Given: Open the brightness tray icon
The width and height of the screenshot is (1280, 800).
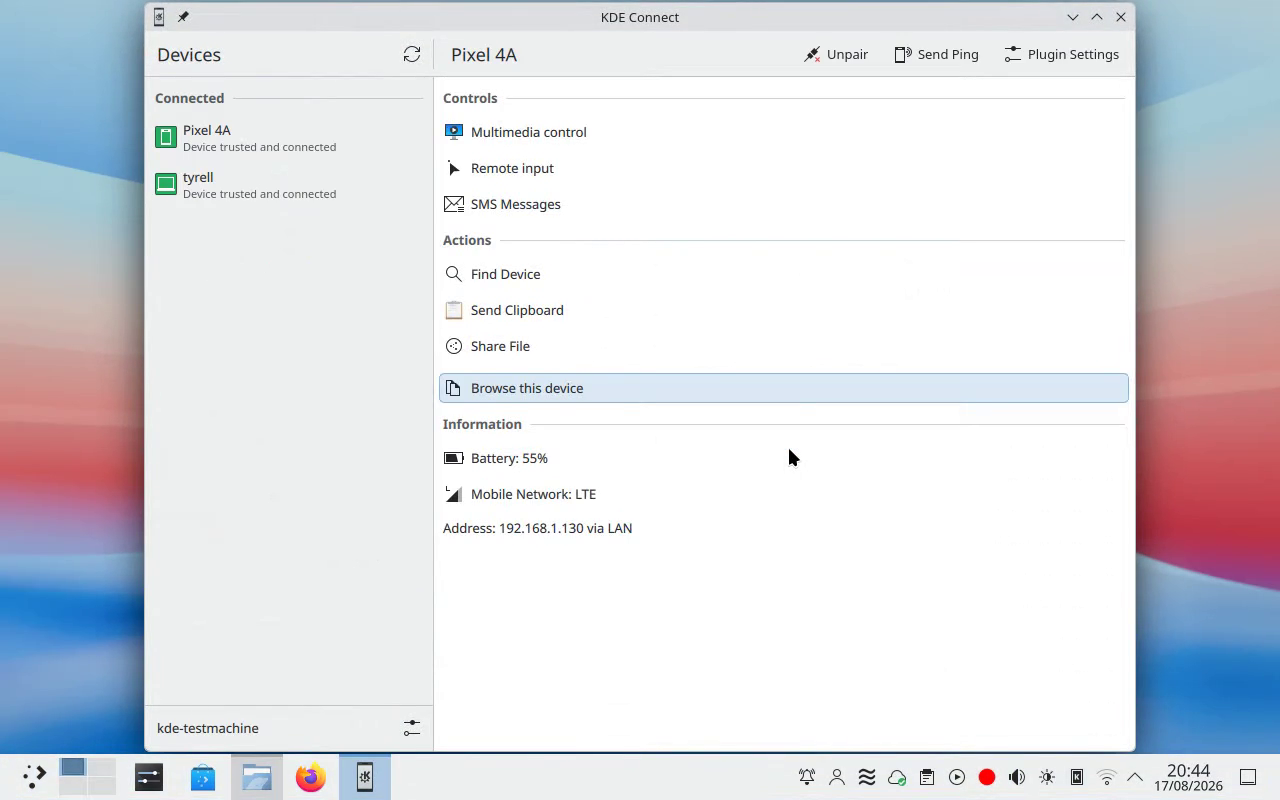Looking at the screenshot, I should pos(1047,777).
